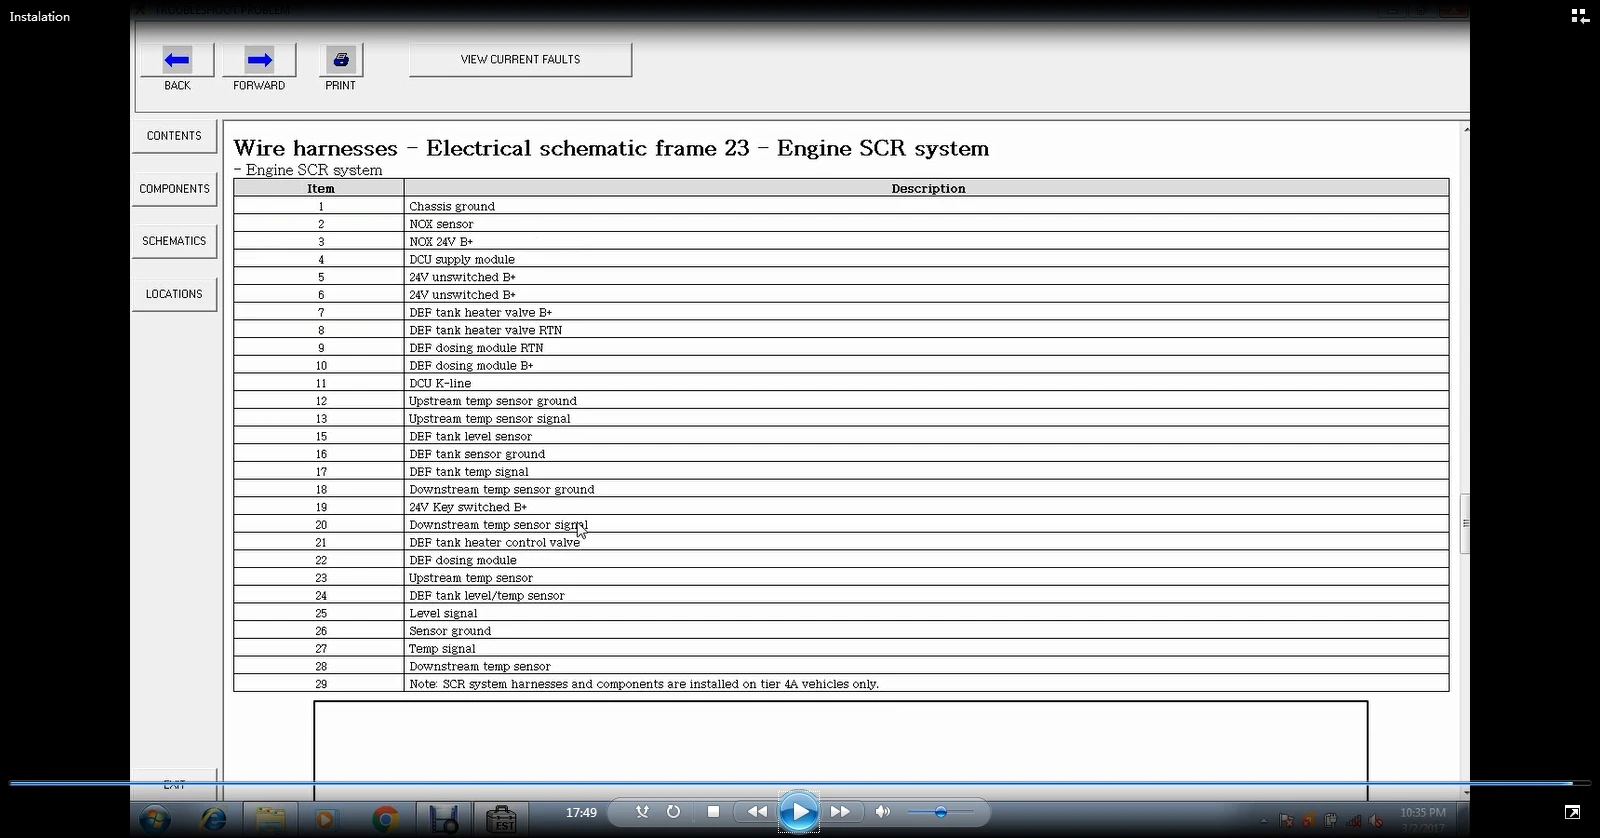The height and width of the screenshot is (838, 1600).
Task: Stop the video playback
Action: click(713, 812)
